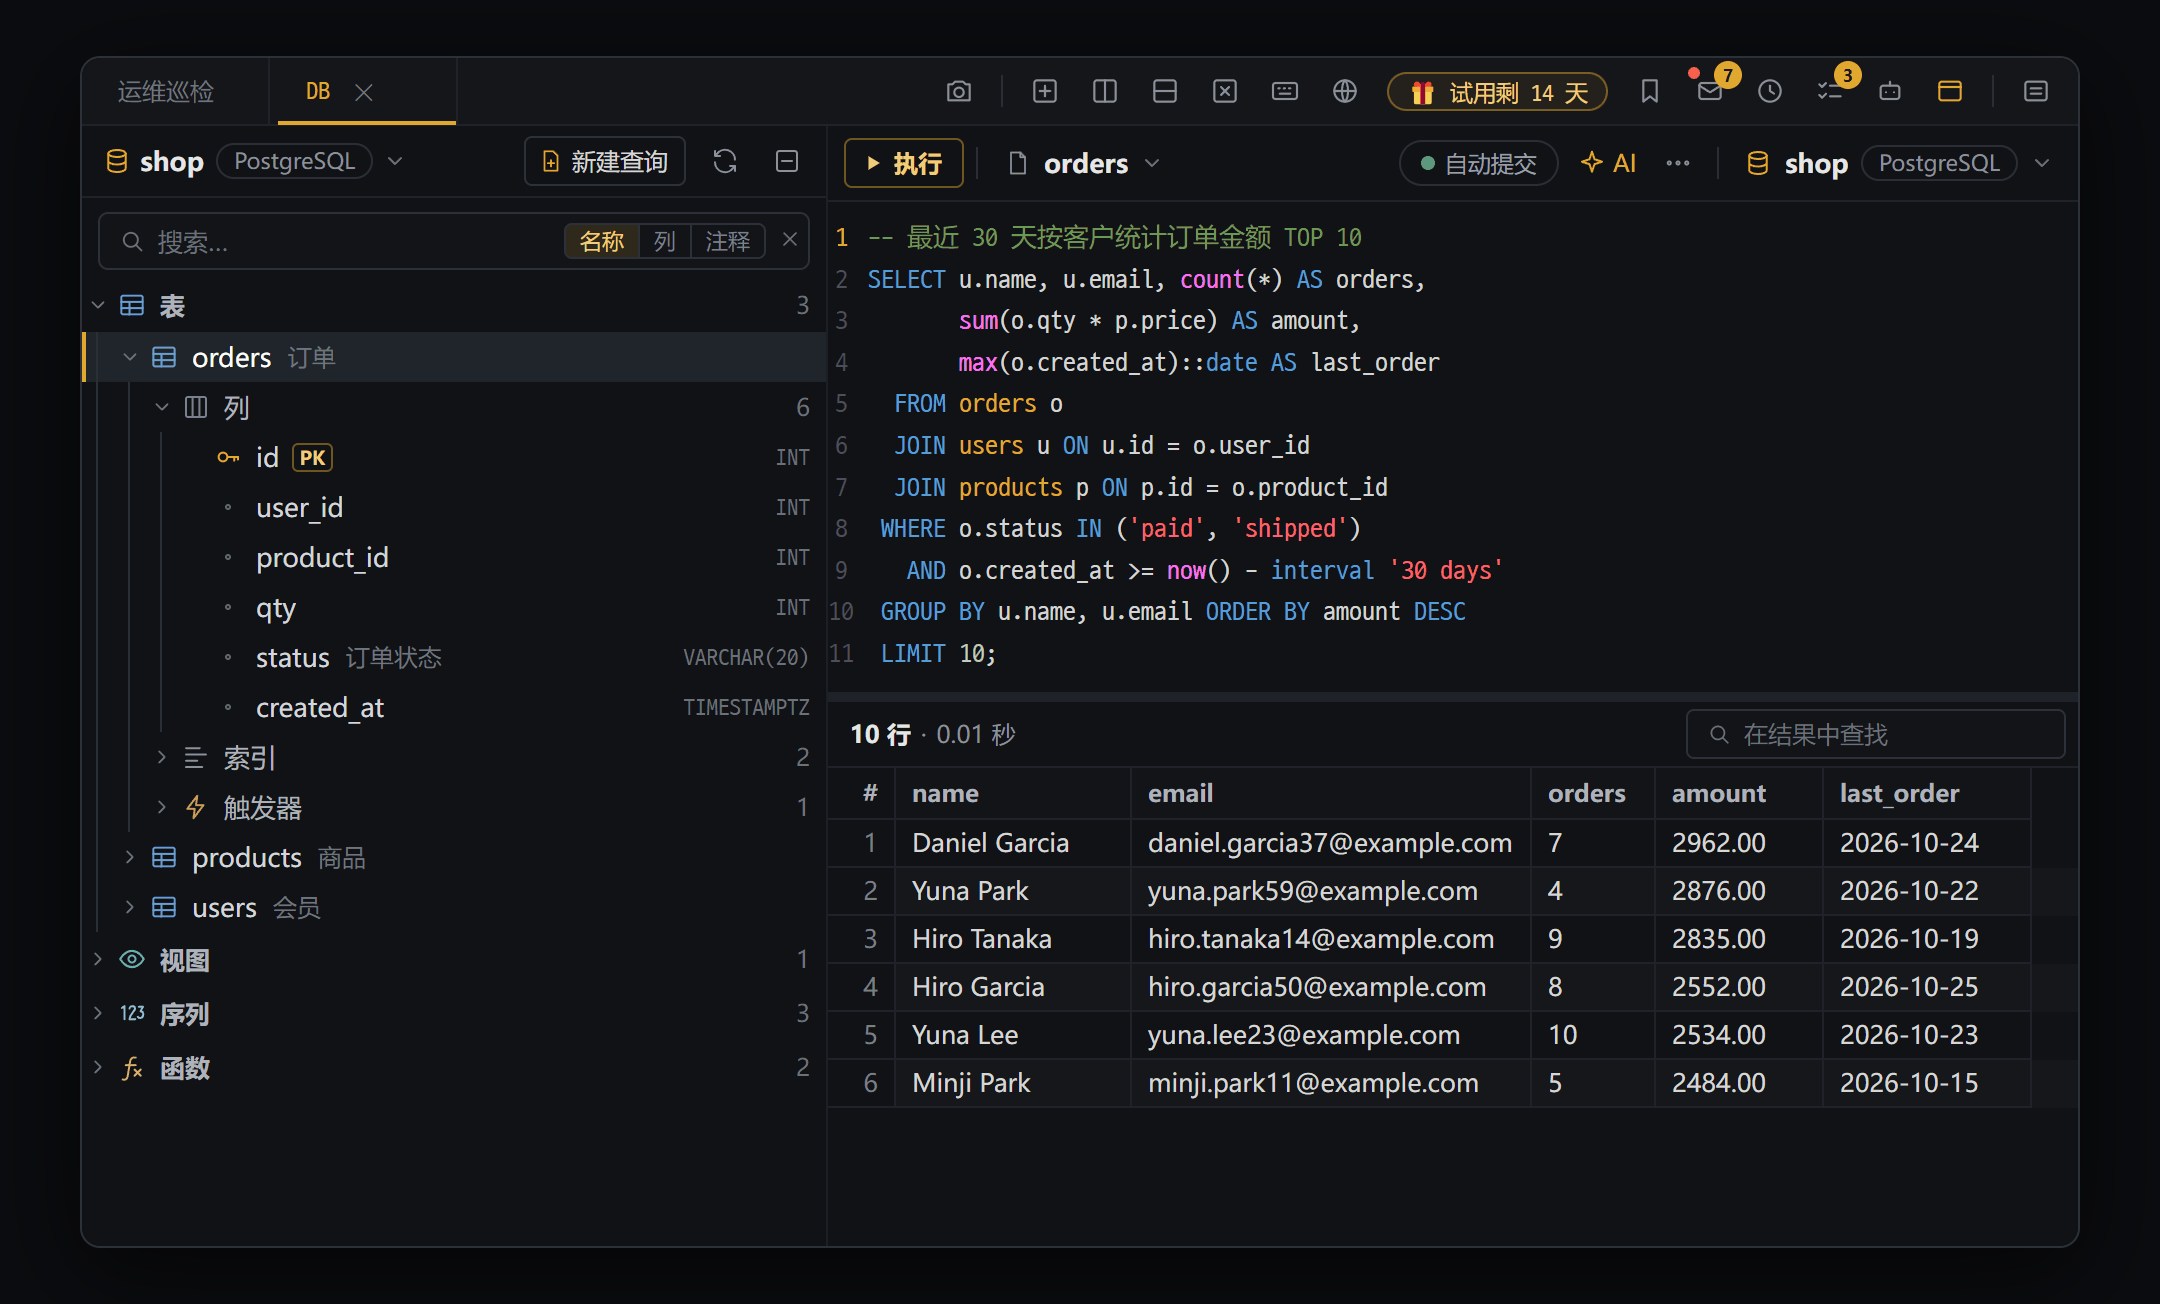This screenshot has width=2160, height=1304.
Task: Open shop connection dropdown in editor header
Action: [2042, 163]
